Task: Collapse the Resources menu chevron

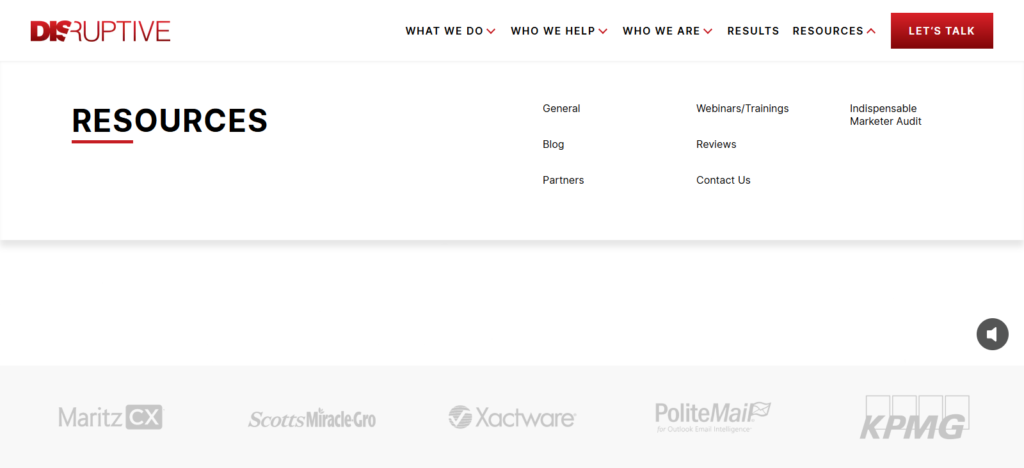Action: [871, 31]
